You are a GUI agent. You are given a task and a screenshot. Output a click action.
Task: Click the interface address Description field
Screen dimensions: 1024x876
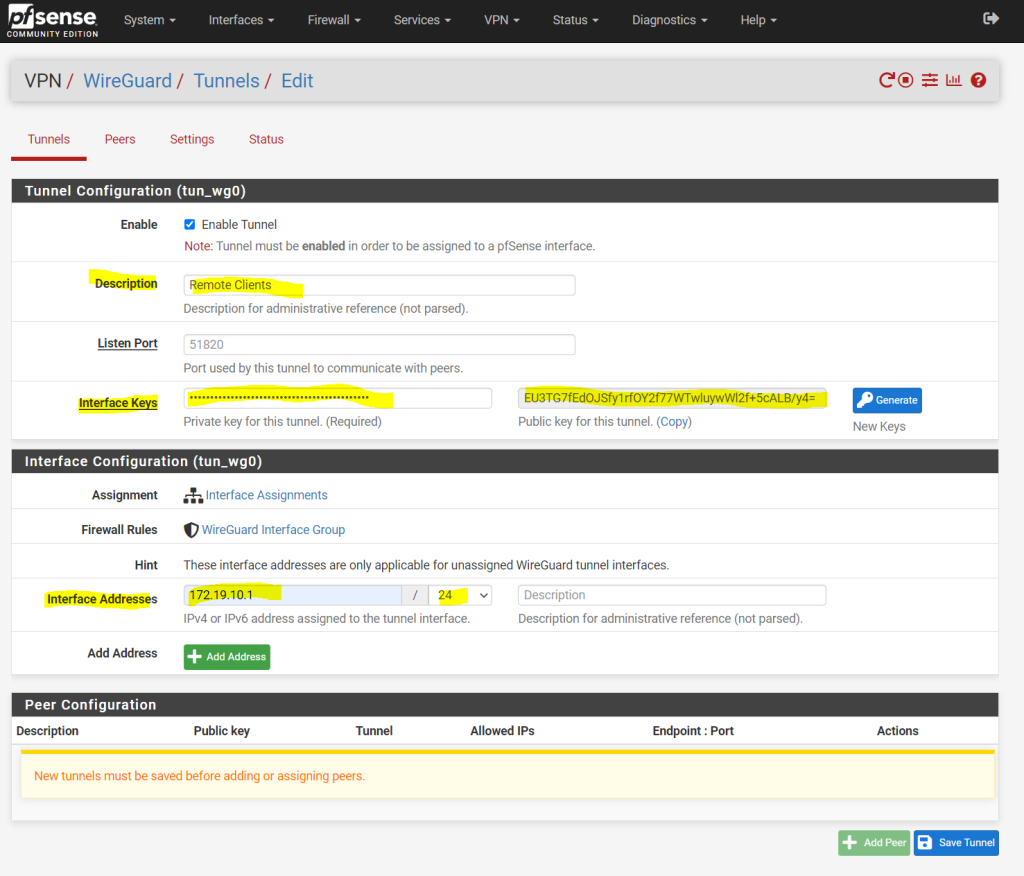pos(672,595)
